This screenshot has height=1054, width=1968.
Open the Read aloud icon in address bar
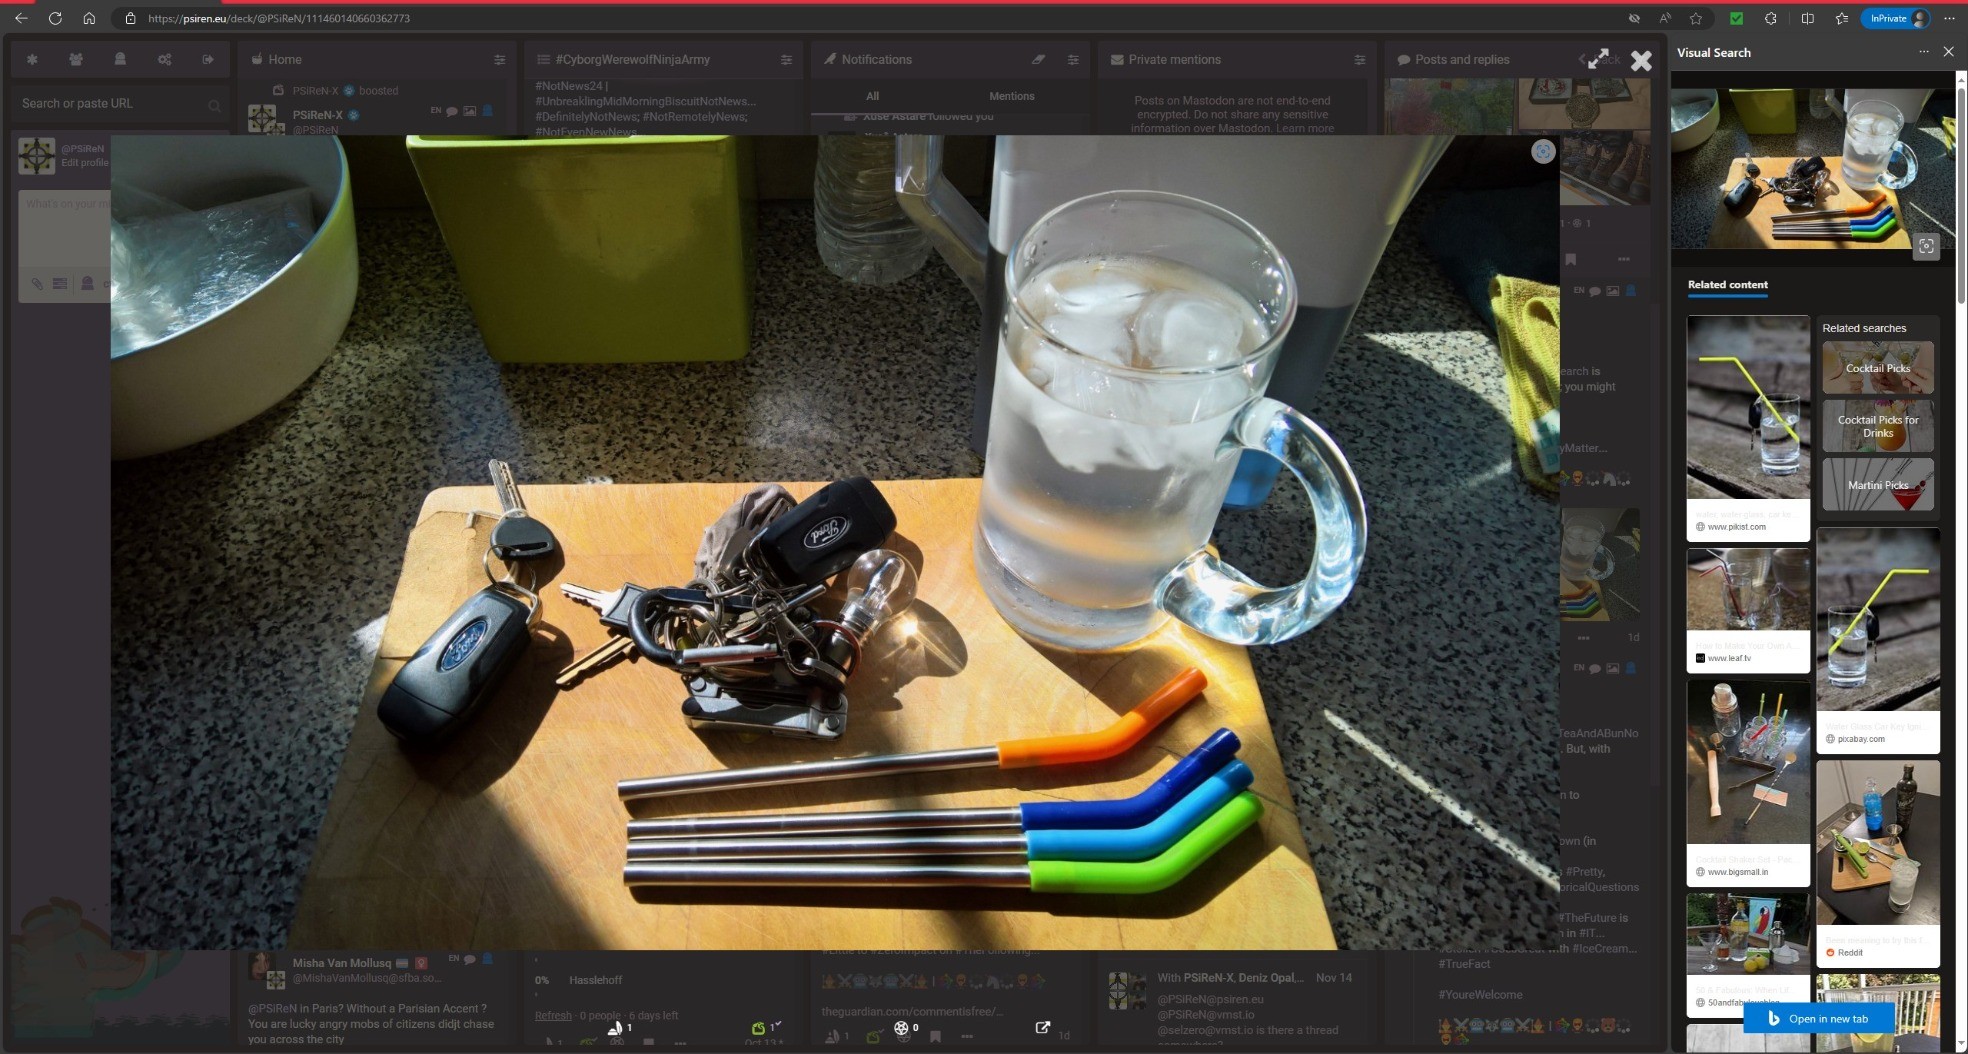pos(1665,18)
